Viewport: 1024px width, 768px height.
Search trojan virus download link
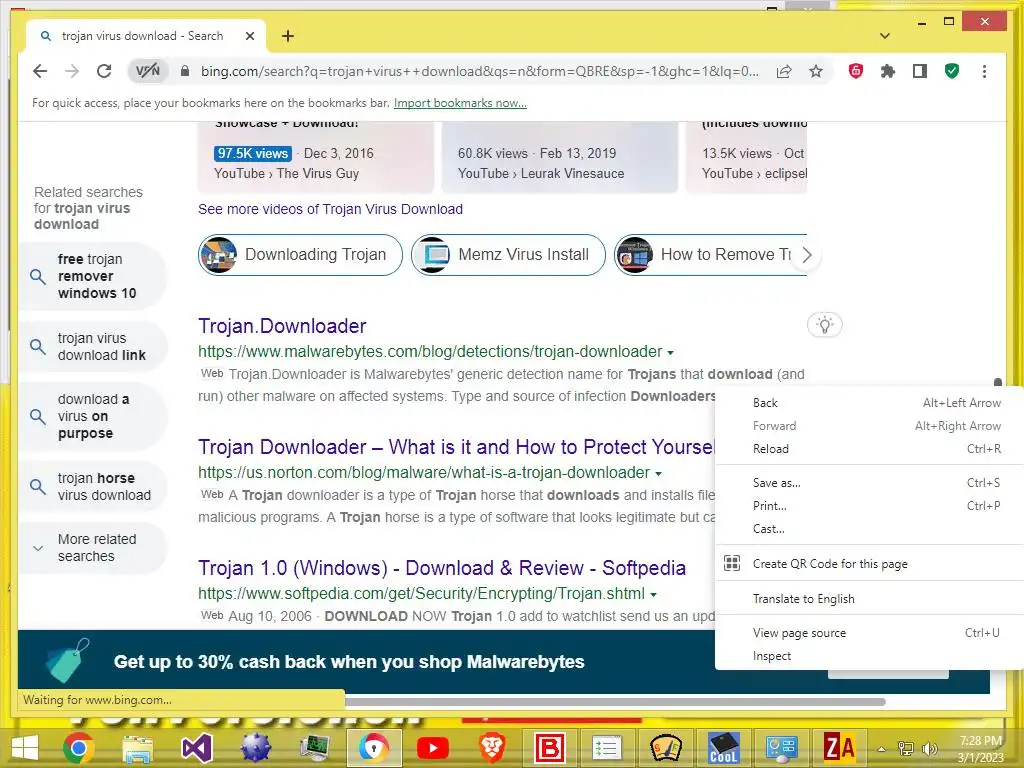pyautogui.click(x=93, y=347)
